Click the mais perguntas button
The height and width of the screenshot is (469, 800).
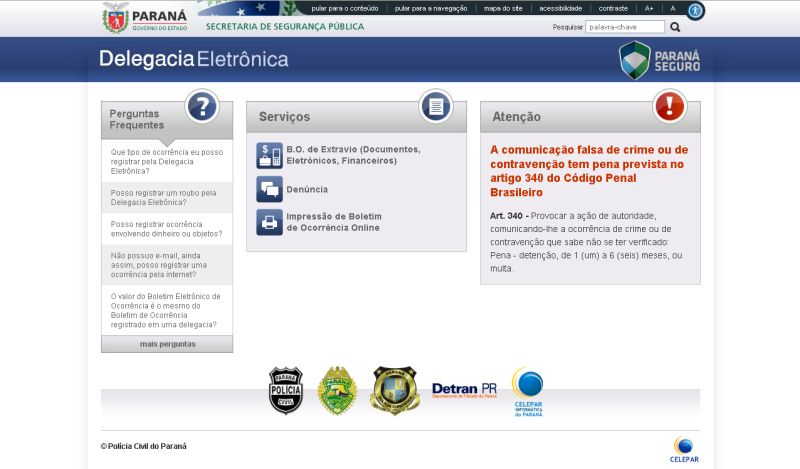point(167,344)
